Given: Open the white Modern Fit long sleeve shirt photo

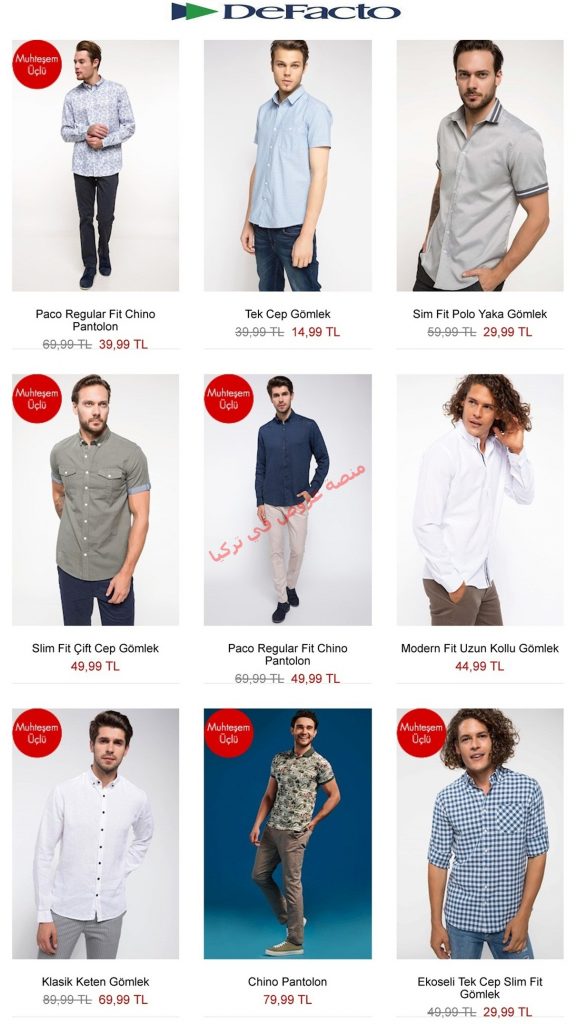Looking at the screenshot, I should click(480, 500).
